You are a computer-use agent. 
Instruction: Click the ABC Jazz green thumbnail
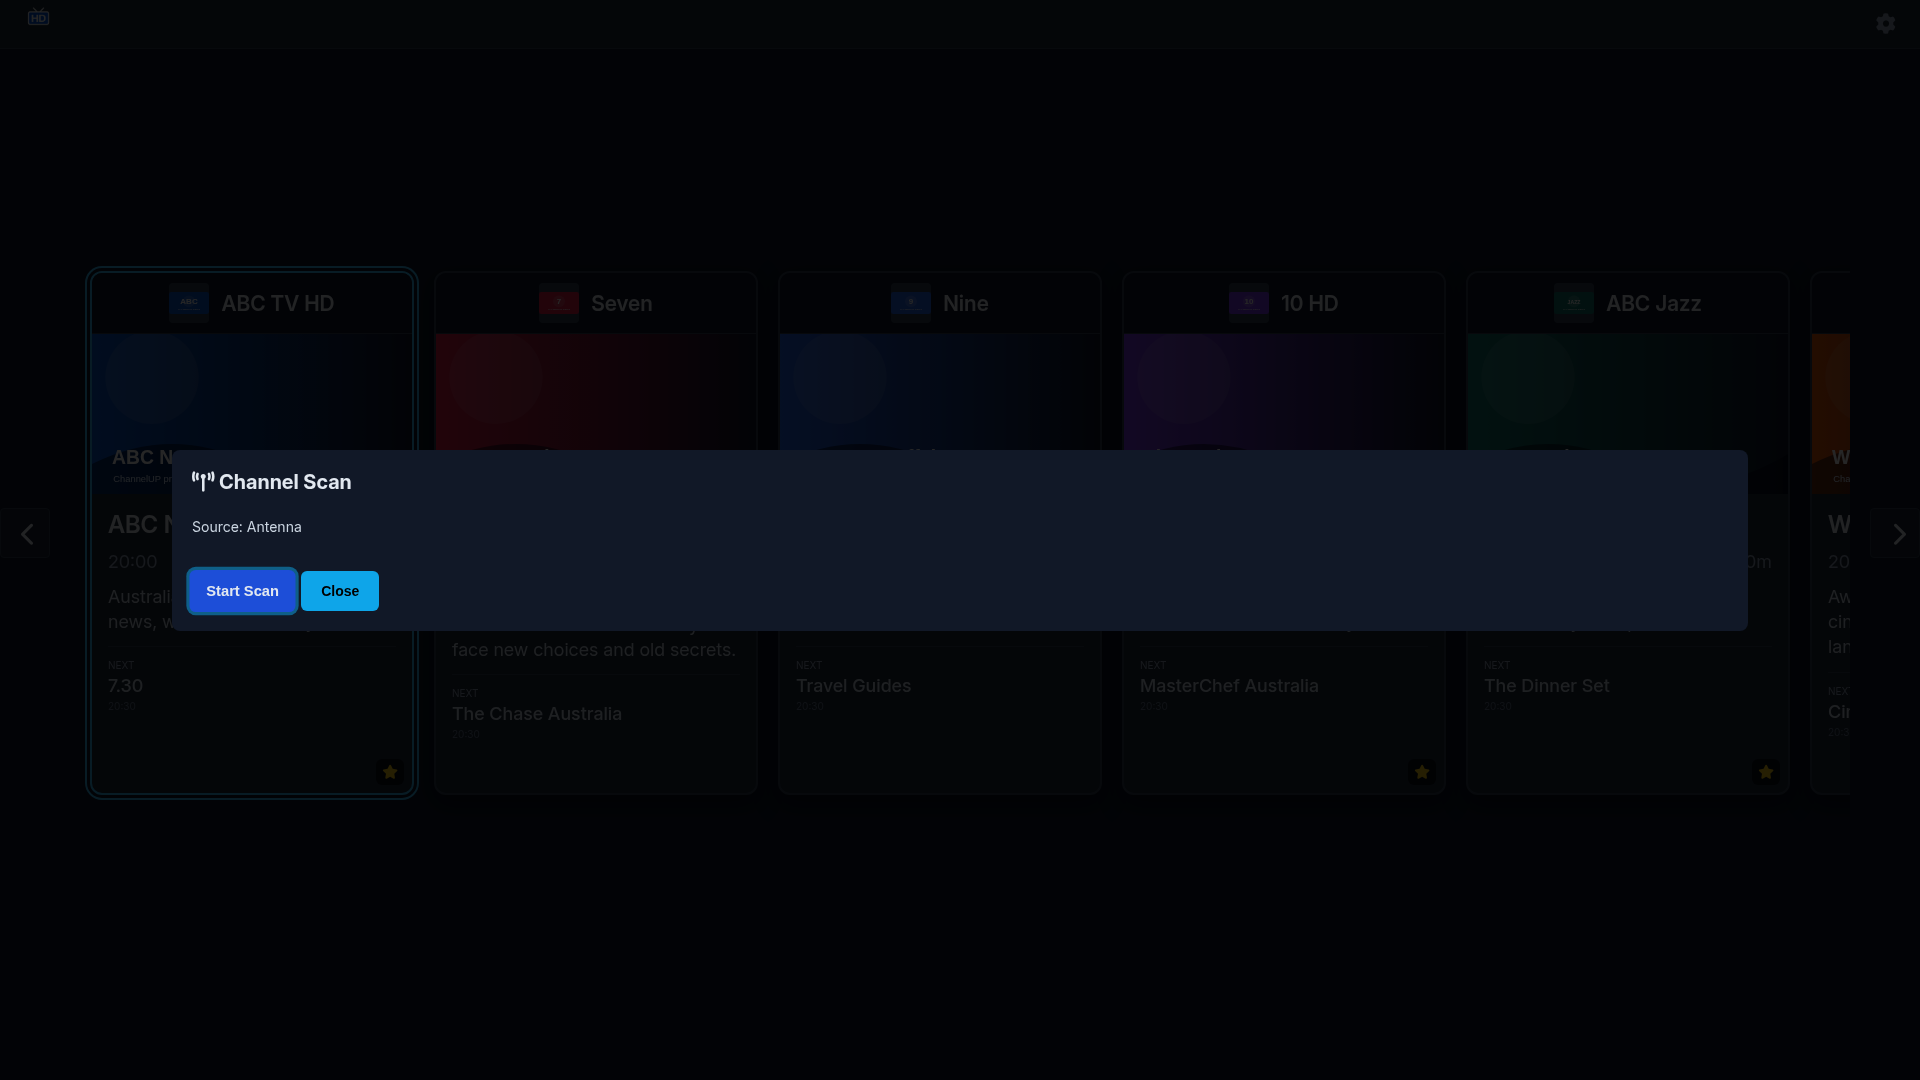pos(1628,391)
